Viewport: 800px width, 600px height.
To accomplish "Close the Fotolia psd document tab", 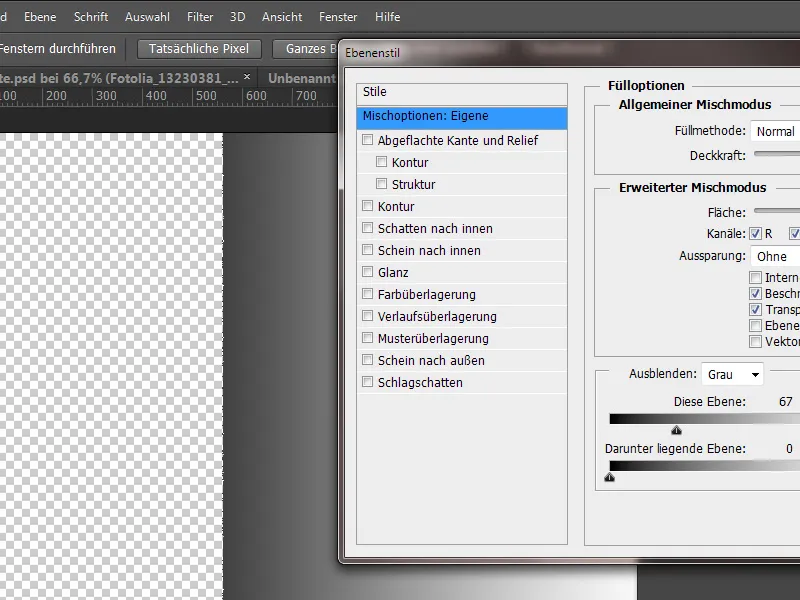I will pyautogui.click(x=247, y=77).
